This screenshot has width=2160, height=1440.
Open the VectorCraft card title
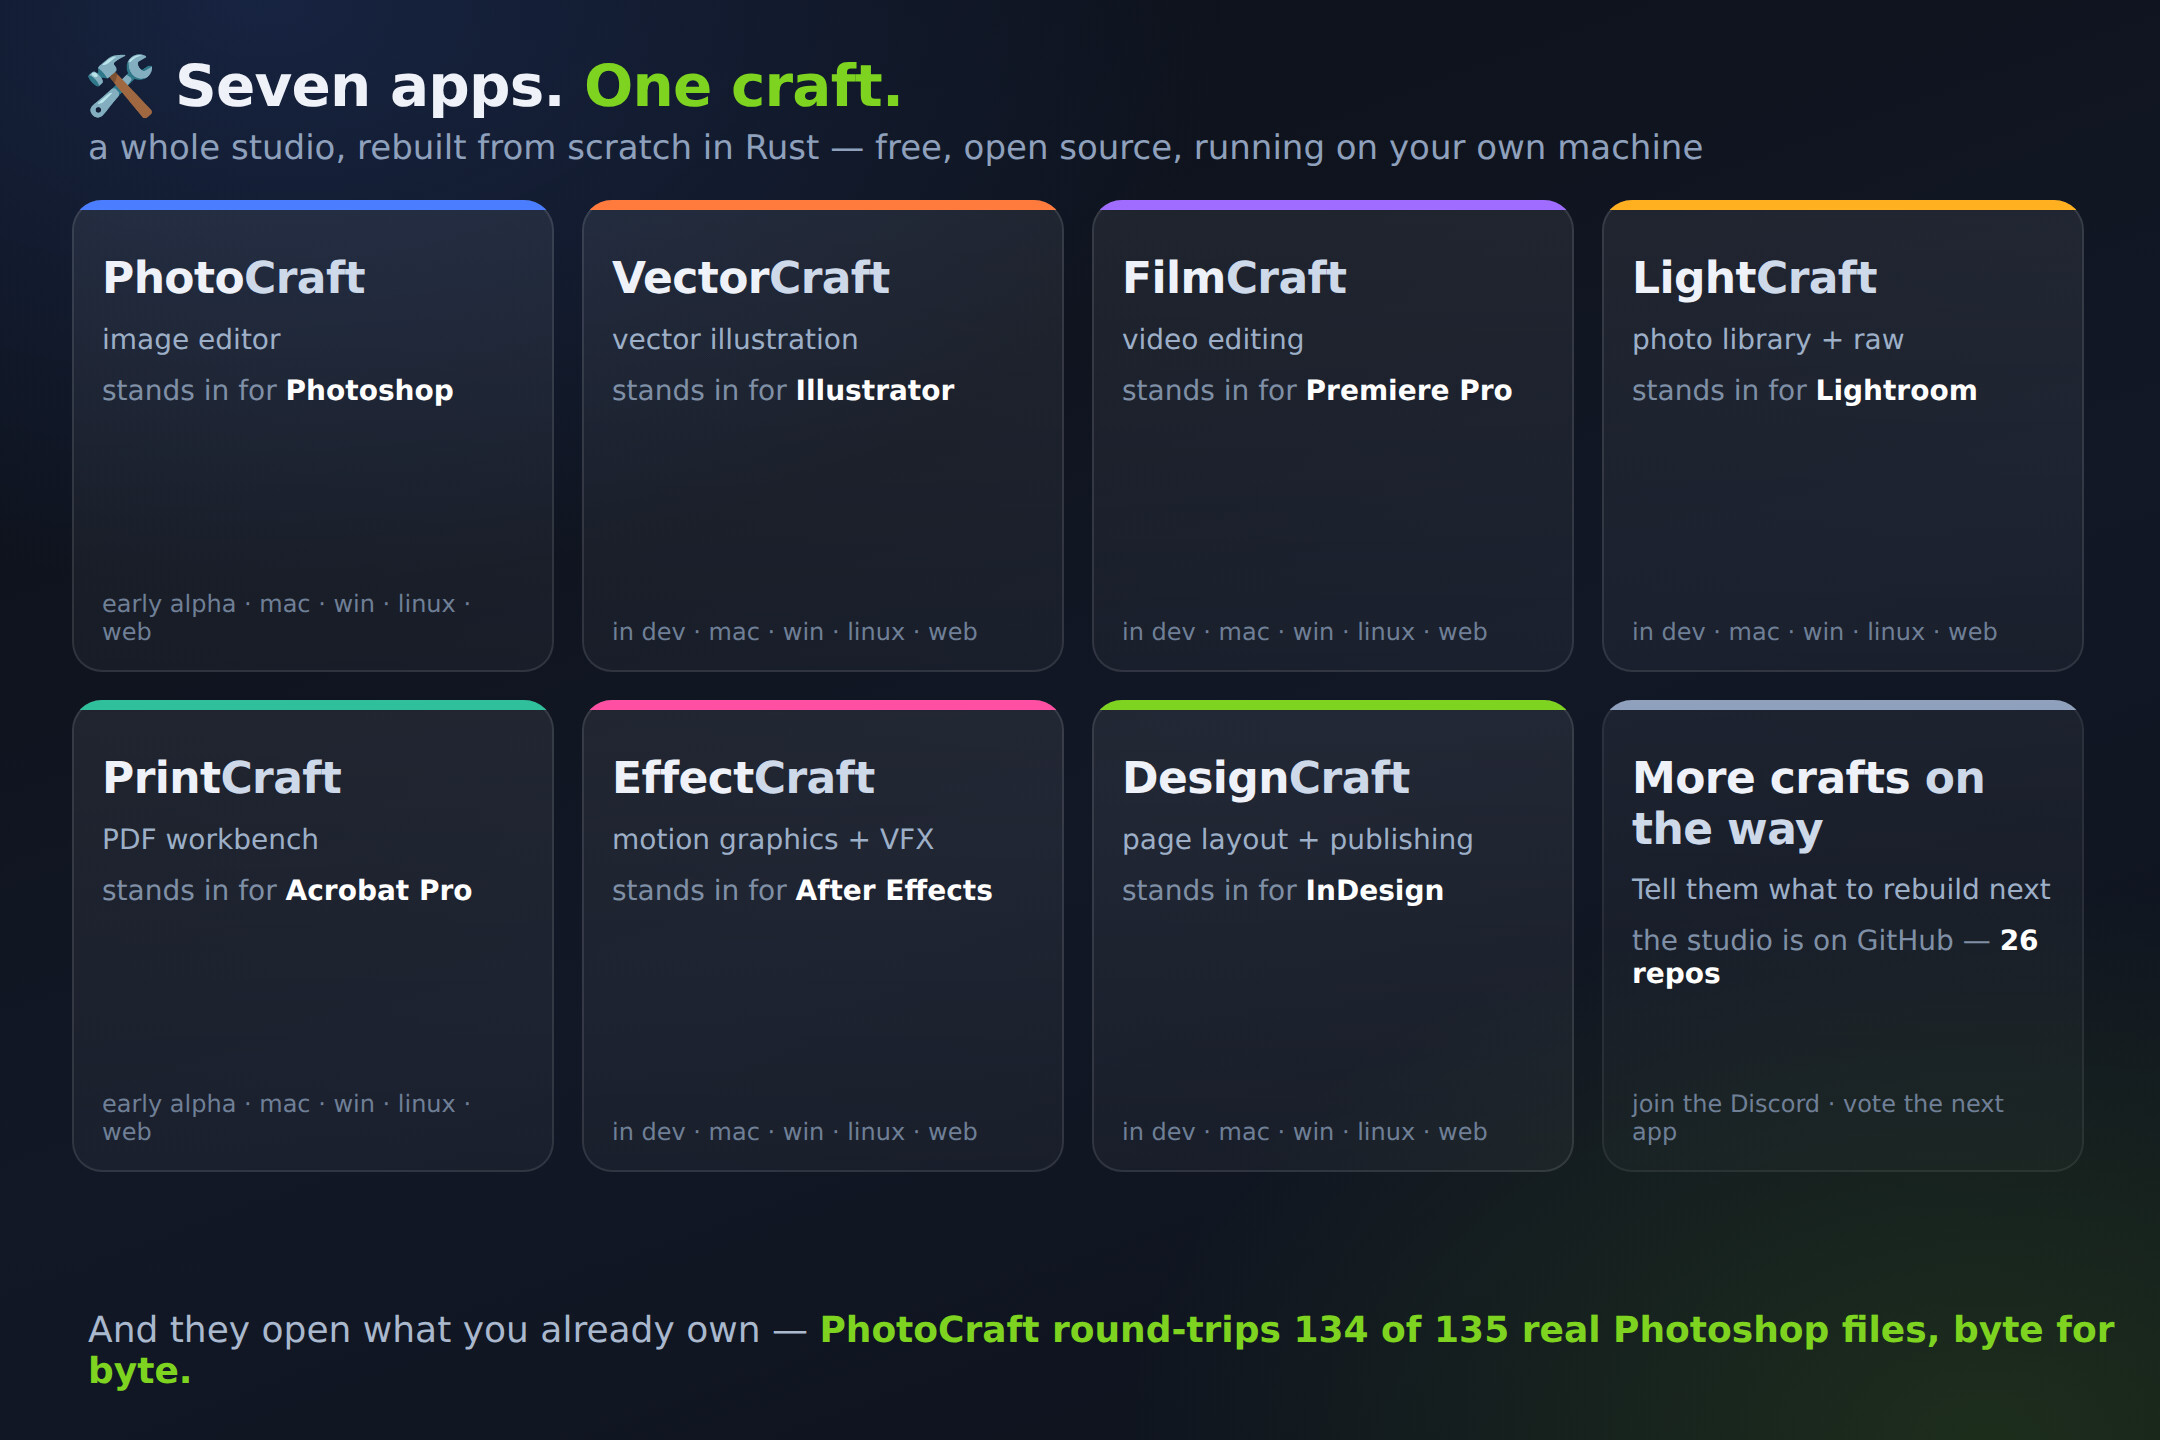click(751, 278)
